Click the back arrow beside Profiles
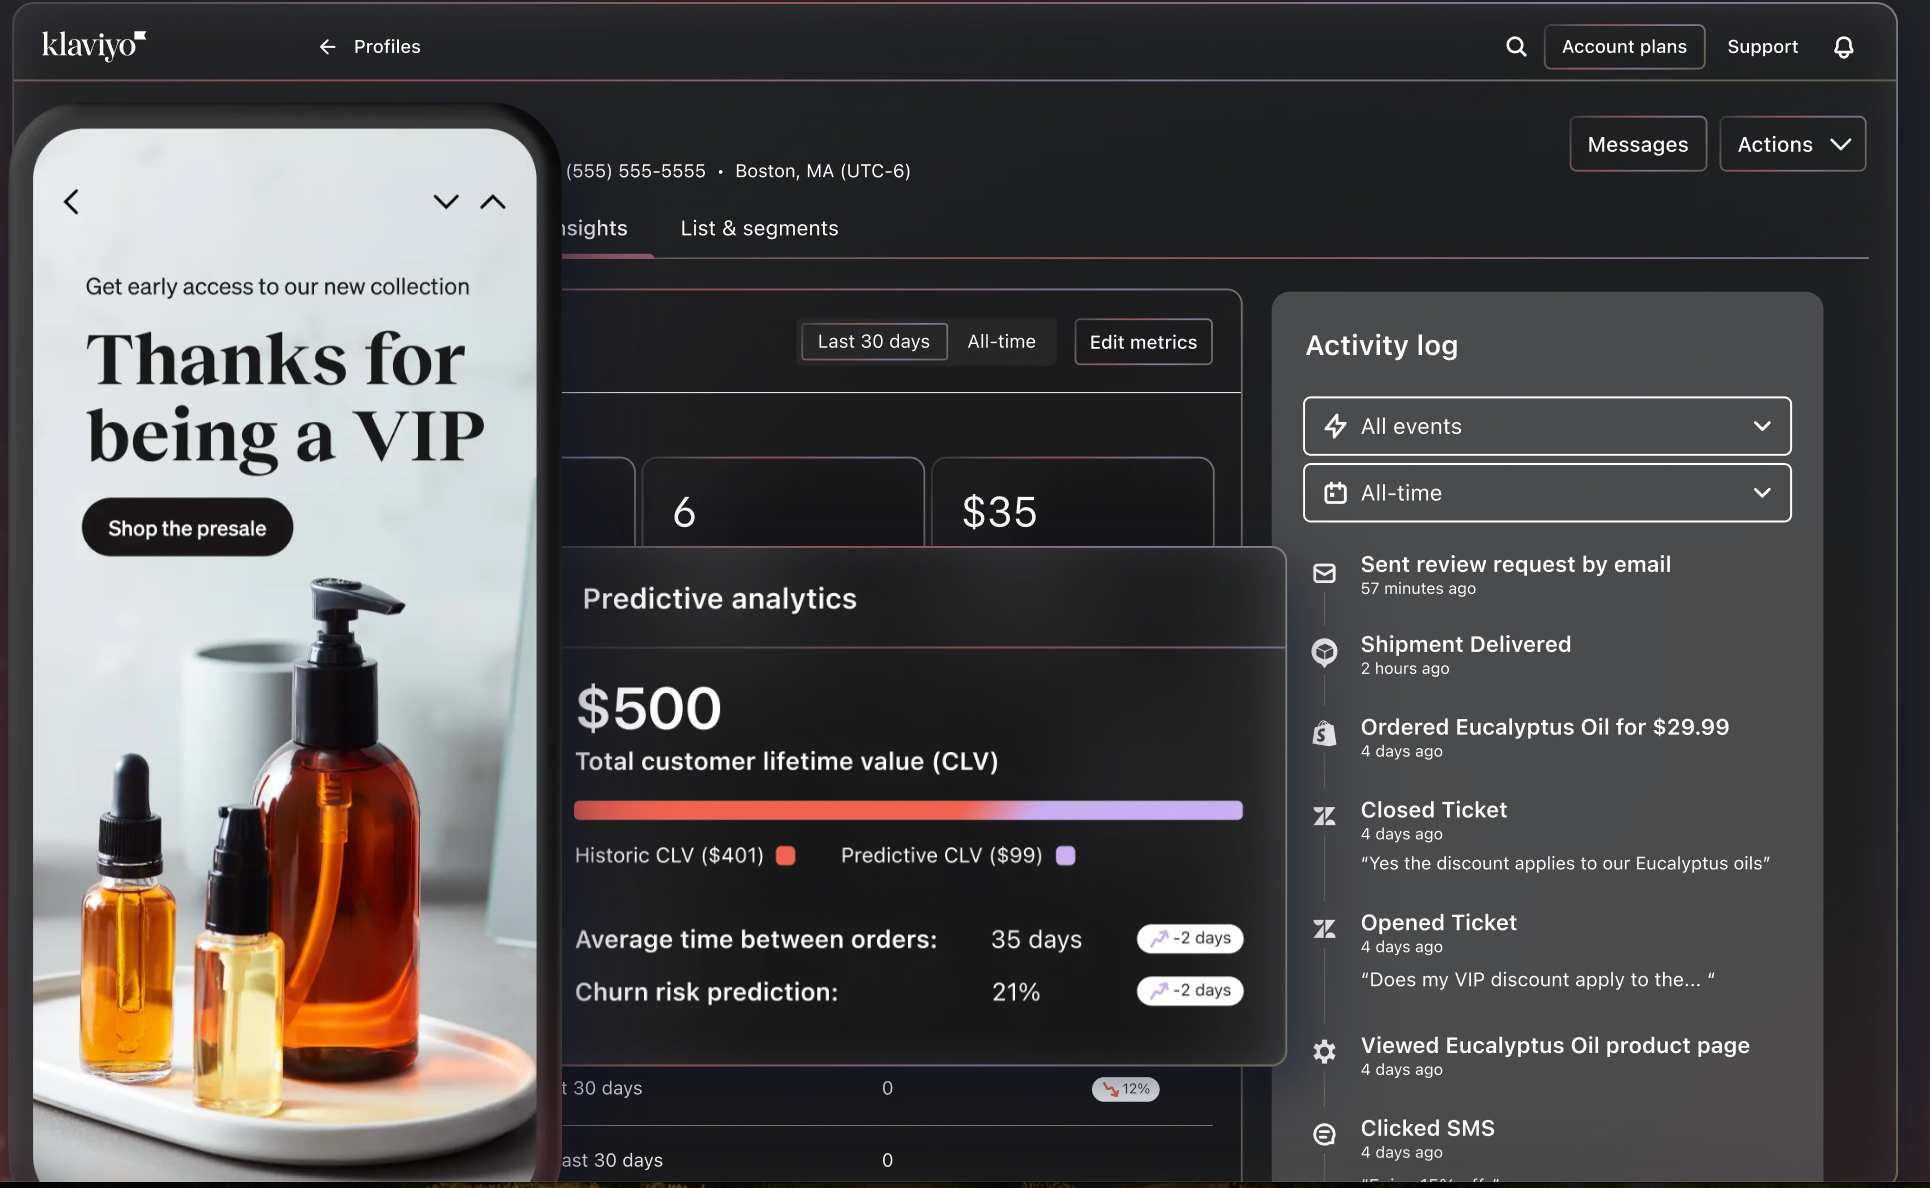1930x1188 pixels. click(x=327, y=47)
